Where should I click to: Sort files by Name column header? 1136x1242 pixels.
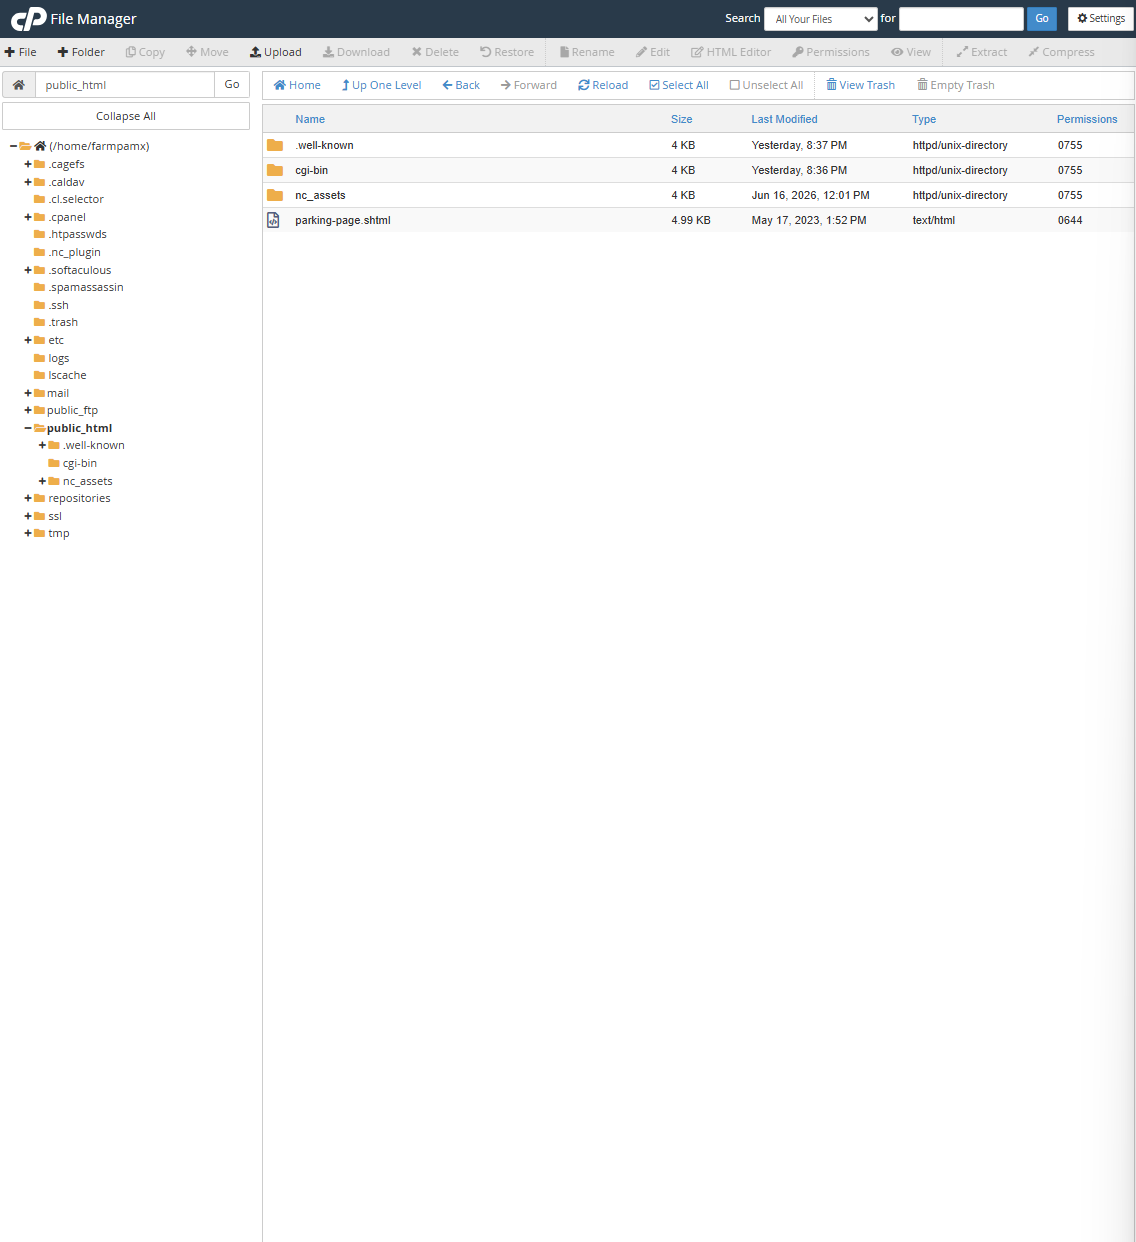click(x=310, y=119)
